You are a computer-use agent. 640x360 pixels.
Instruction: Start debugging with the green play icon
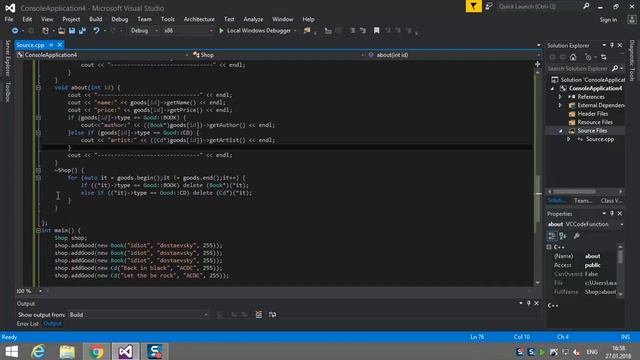[221, 31]
